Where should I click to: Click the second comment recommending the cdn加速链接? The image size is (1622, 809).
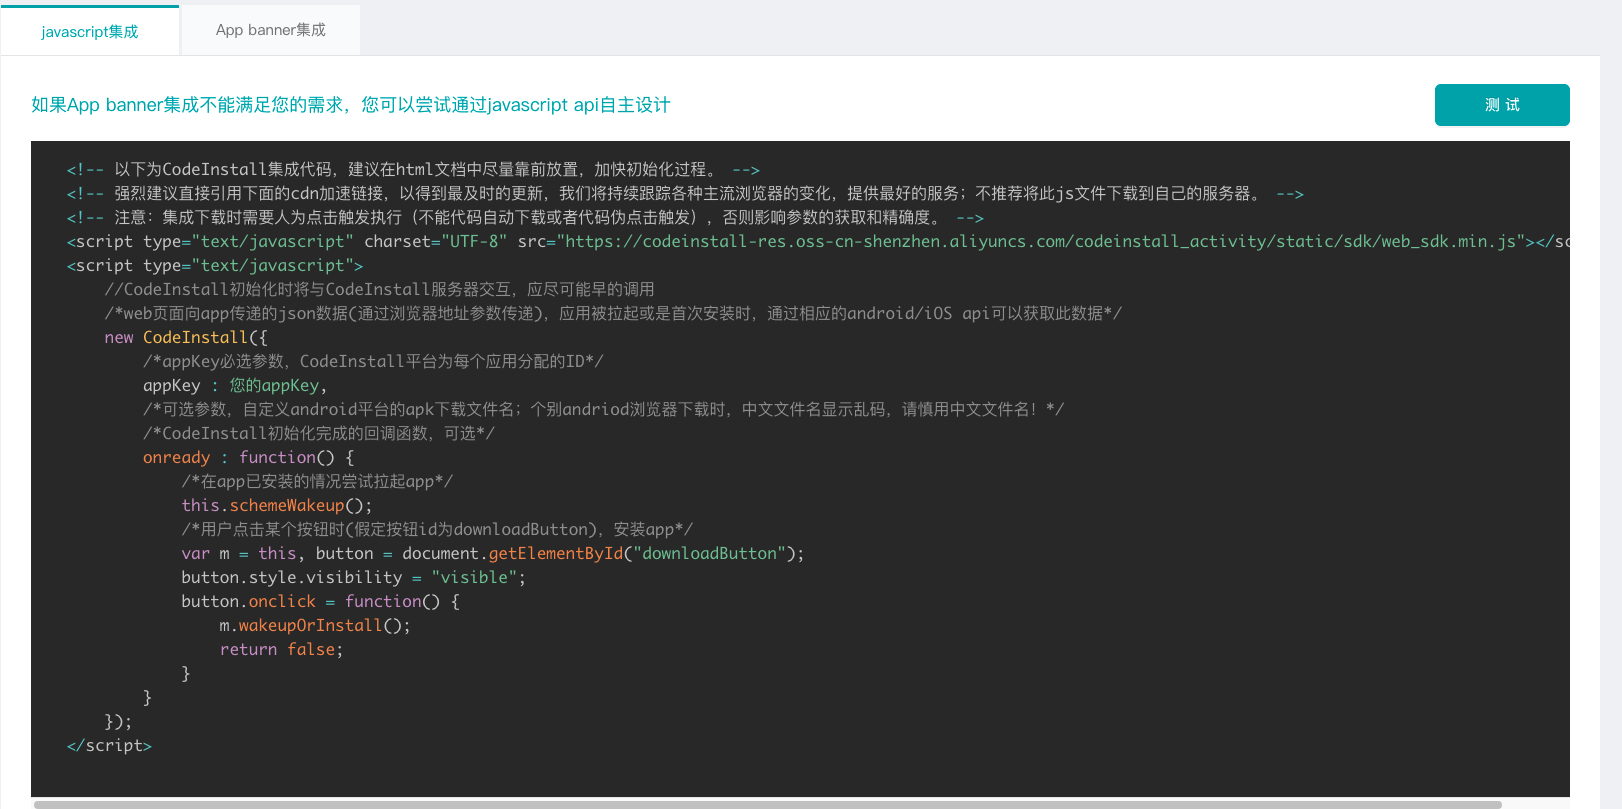tap(685, 193)
